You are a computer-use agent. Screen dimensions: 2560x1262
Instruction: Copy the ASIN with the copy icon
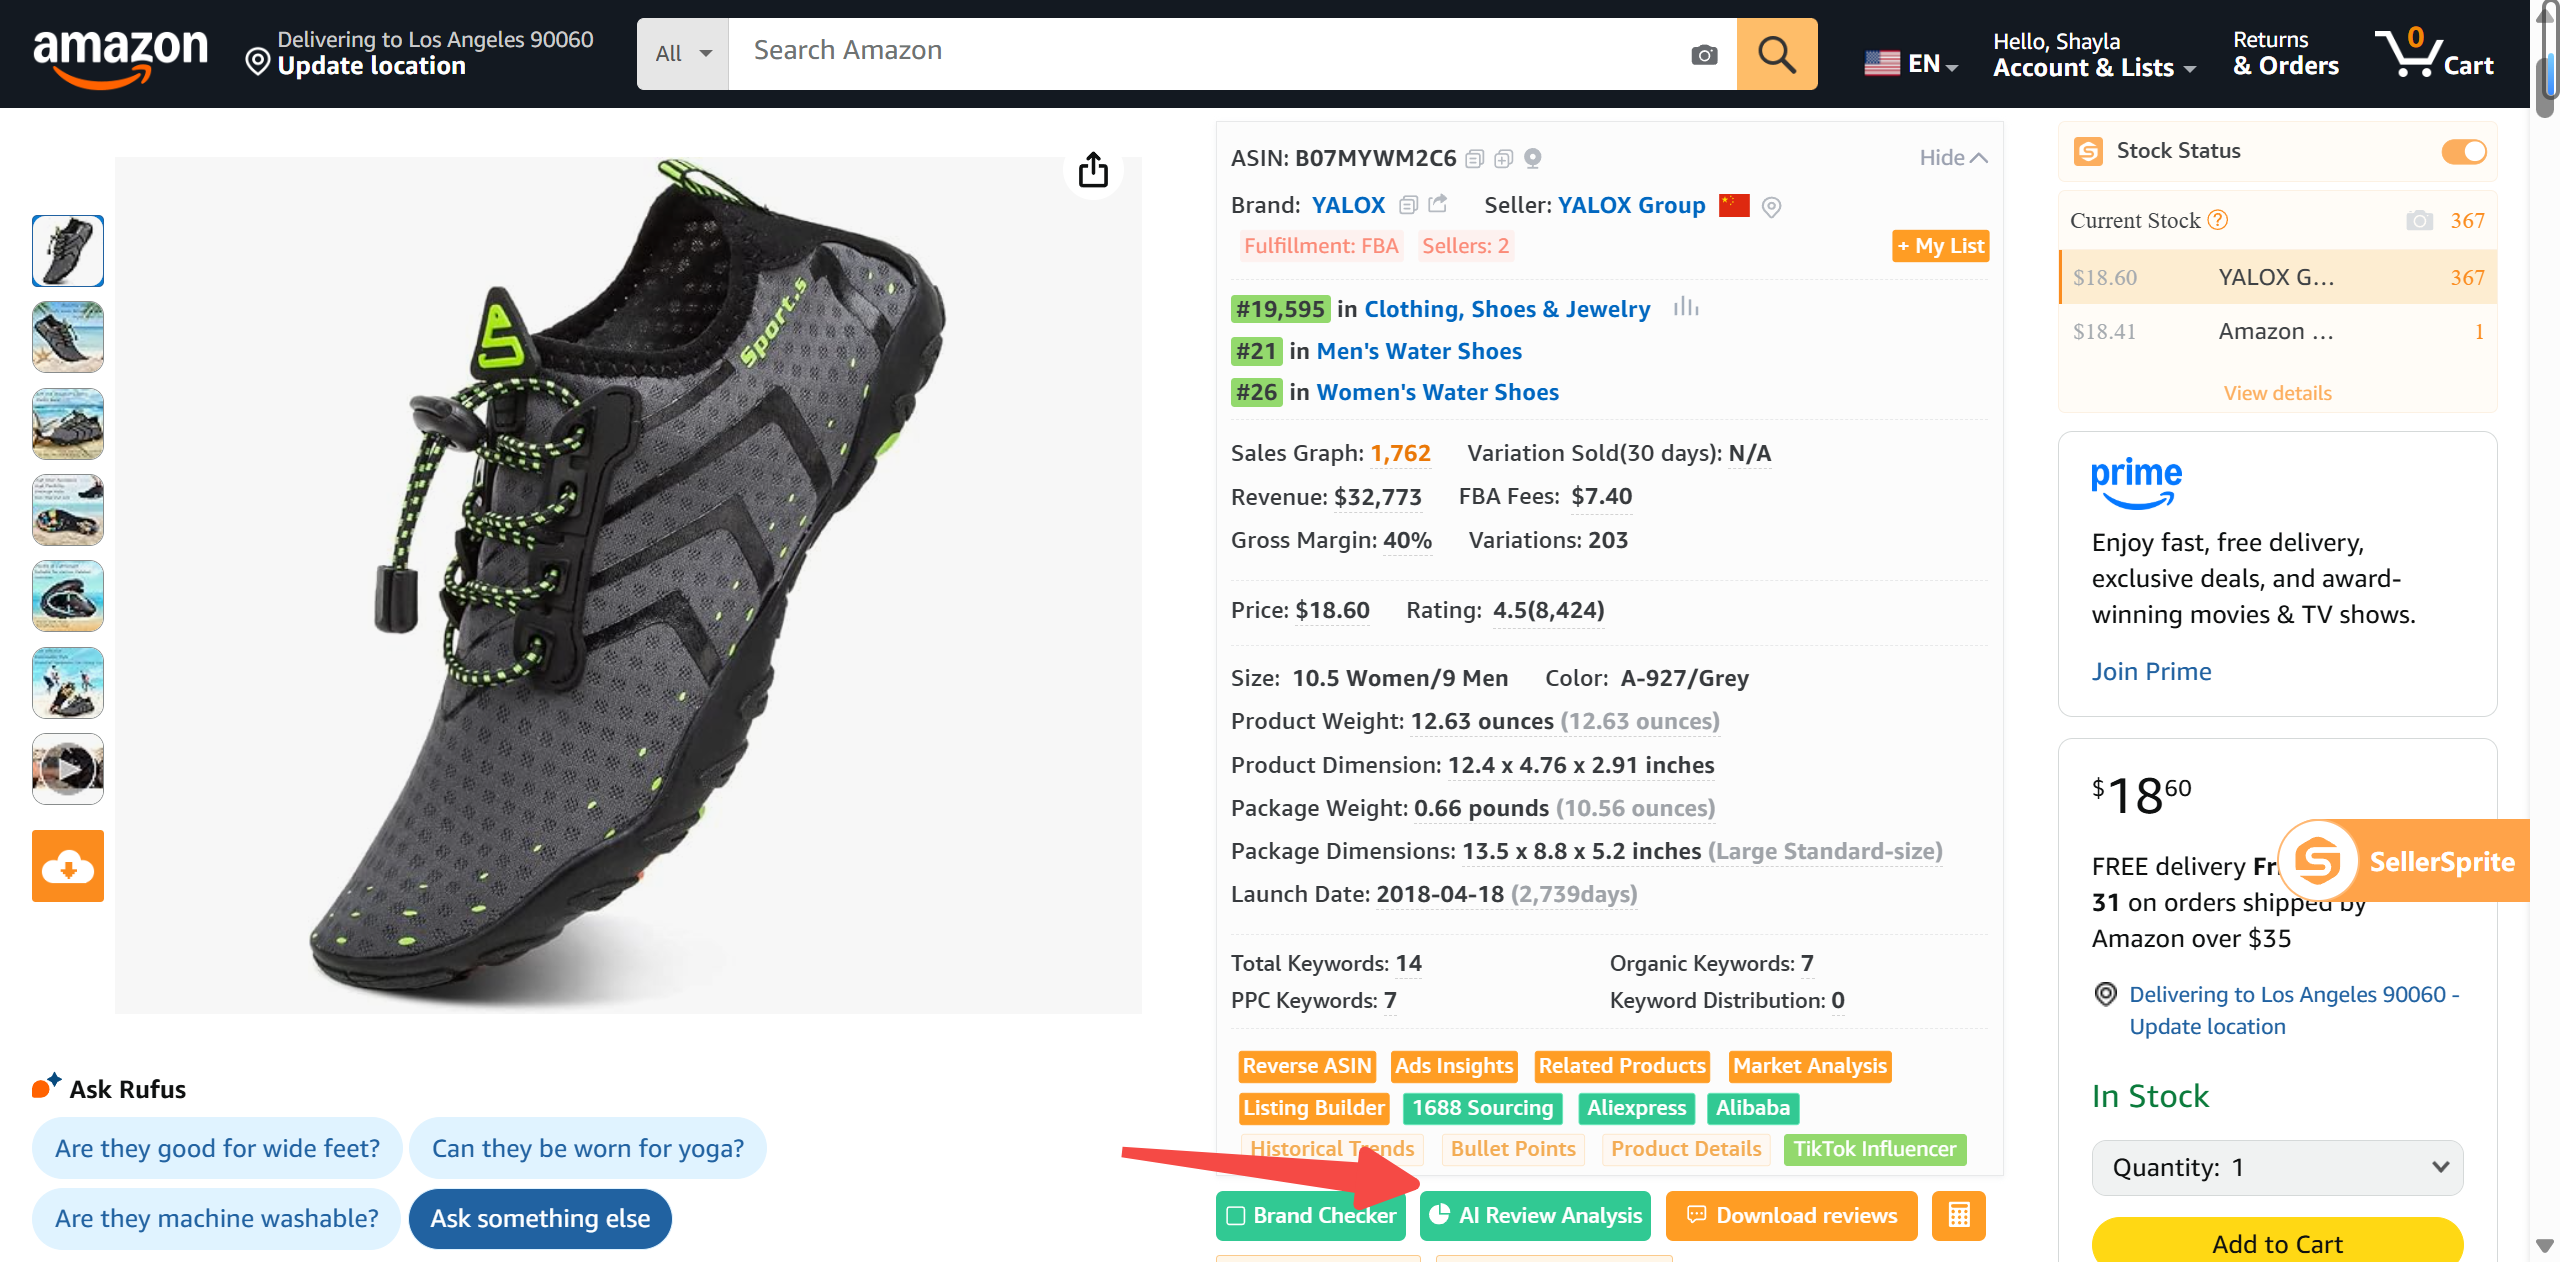coord(1474,159)
